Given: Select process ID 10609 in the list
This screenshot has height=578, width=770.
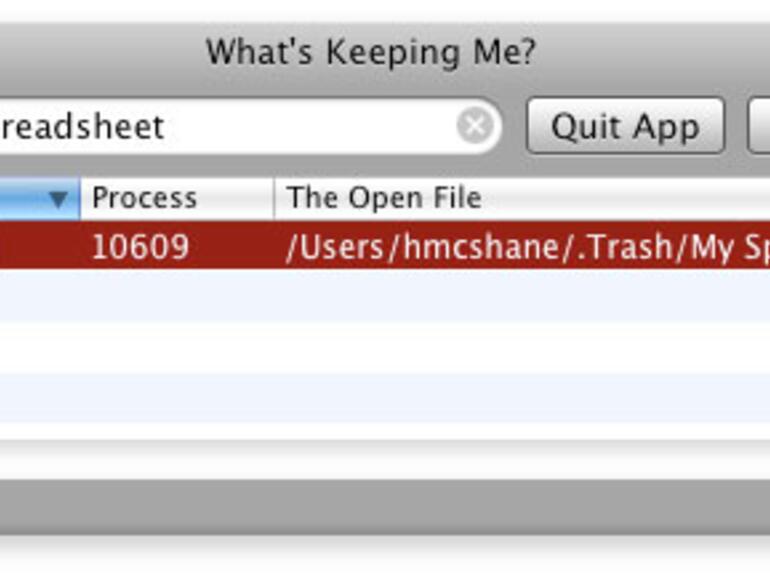Looking at the screenshot, I should coord(140,247).
